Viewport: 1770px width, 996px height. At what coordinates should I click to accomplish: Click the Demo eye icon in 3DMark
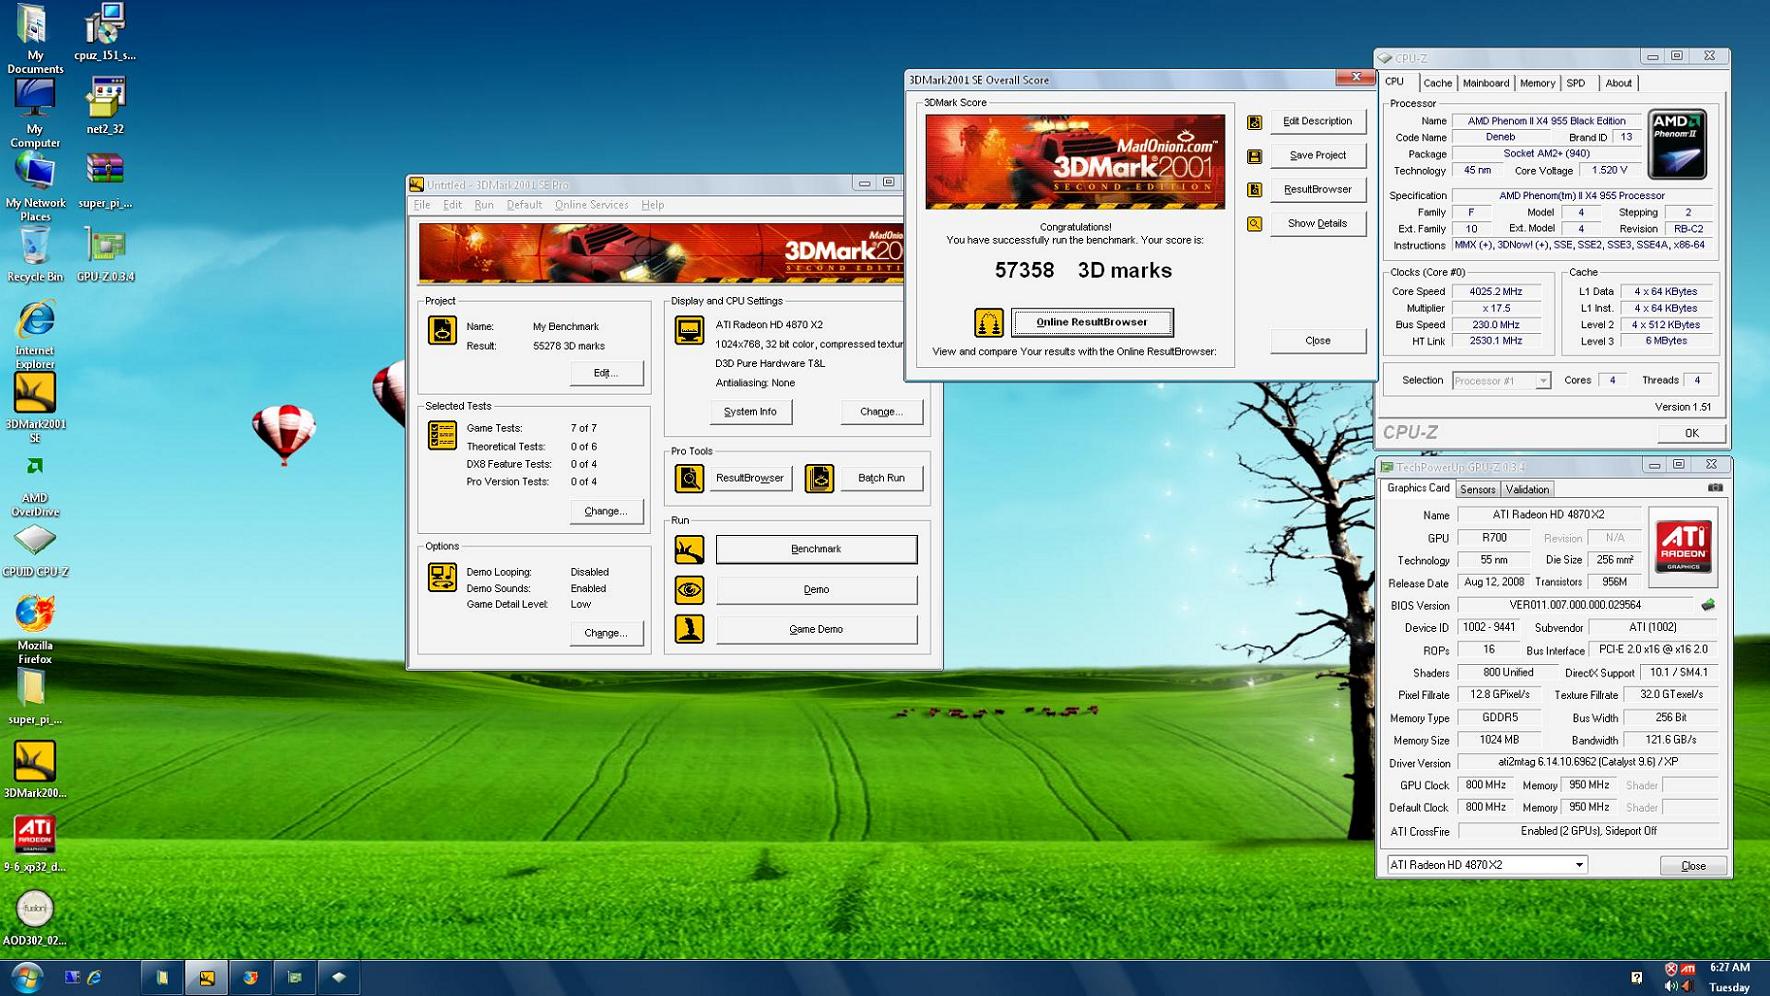pyautogui.click(x=689, y=589)
